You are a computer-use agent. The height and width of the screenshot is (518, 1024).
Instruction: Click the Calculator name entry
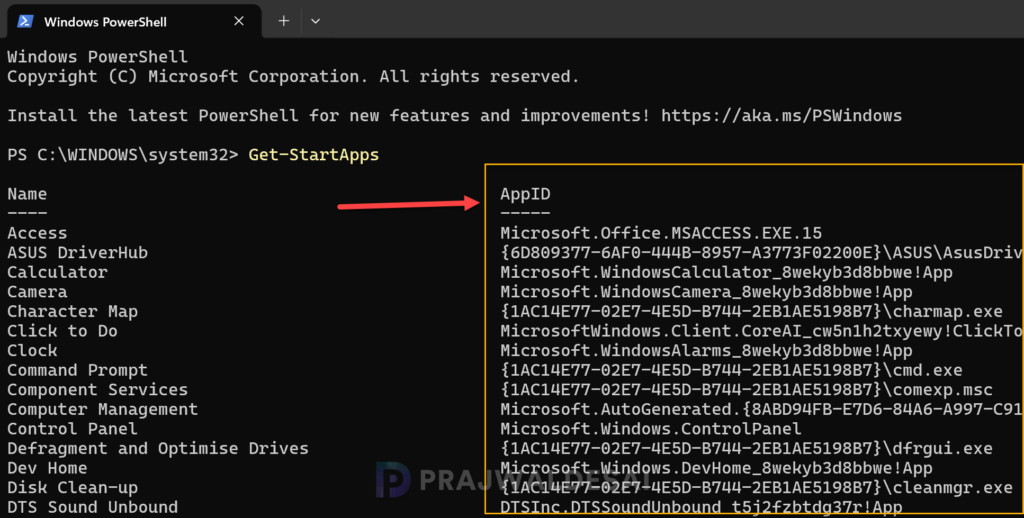(x=57, y=272)
